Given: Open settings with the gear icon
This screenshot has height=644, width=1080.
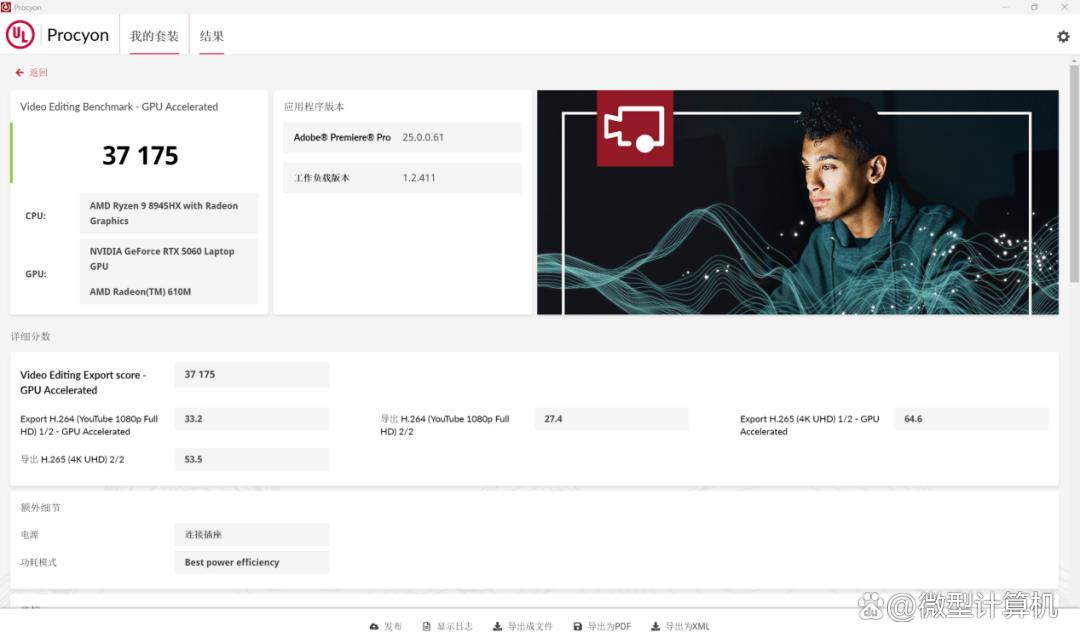Looking at the screenshot, I should pos(1063,36).
